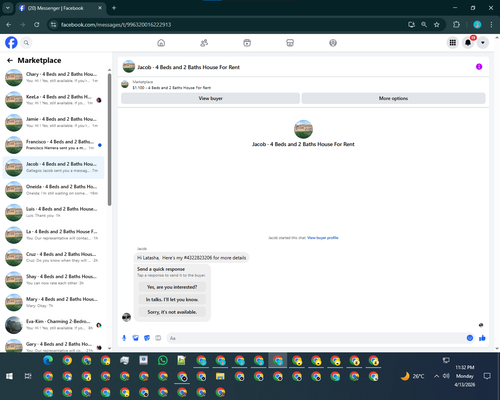Open the Facebook home logo
Image resolution: width=500 pixels, height=400 pixels.
pos(11,43)
